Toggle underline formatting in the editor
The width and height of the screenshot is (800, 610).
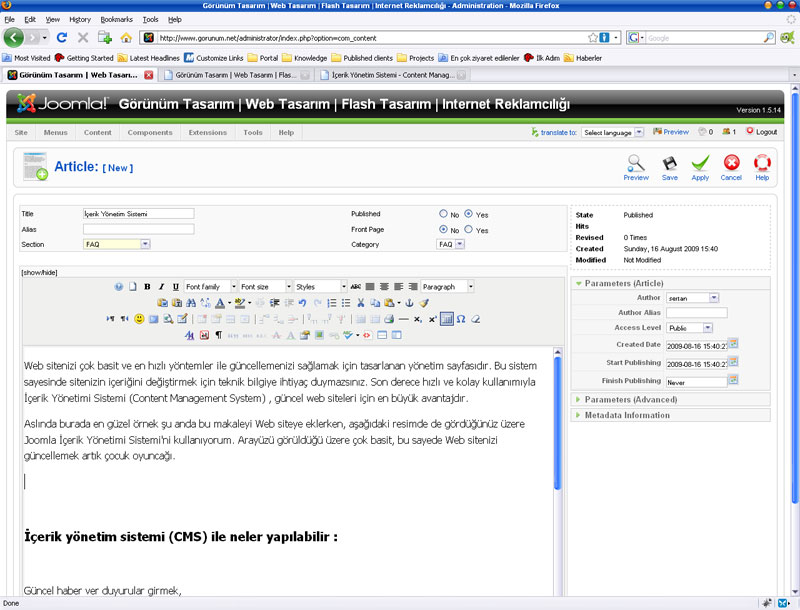coord(176,287)
